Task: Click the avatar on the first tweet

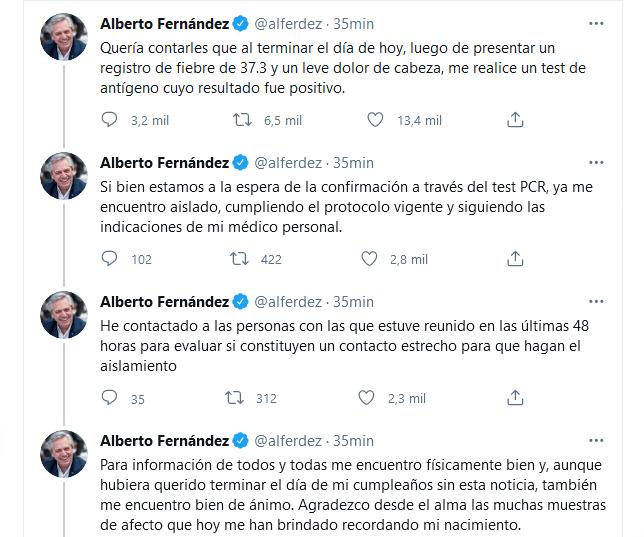Action: click(x=62, y=37)
